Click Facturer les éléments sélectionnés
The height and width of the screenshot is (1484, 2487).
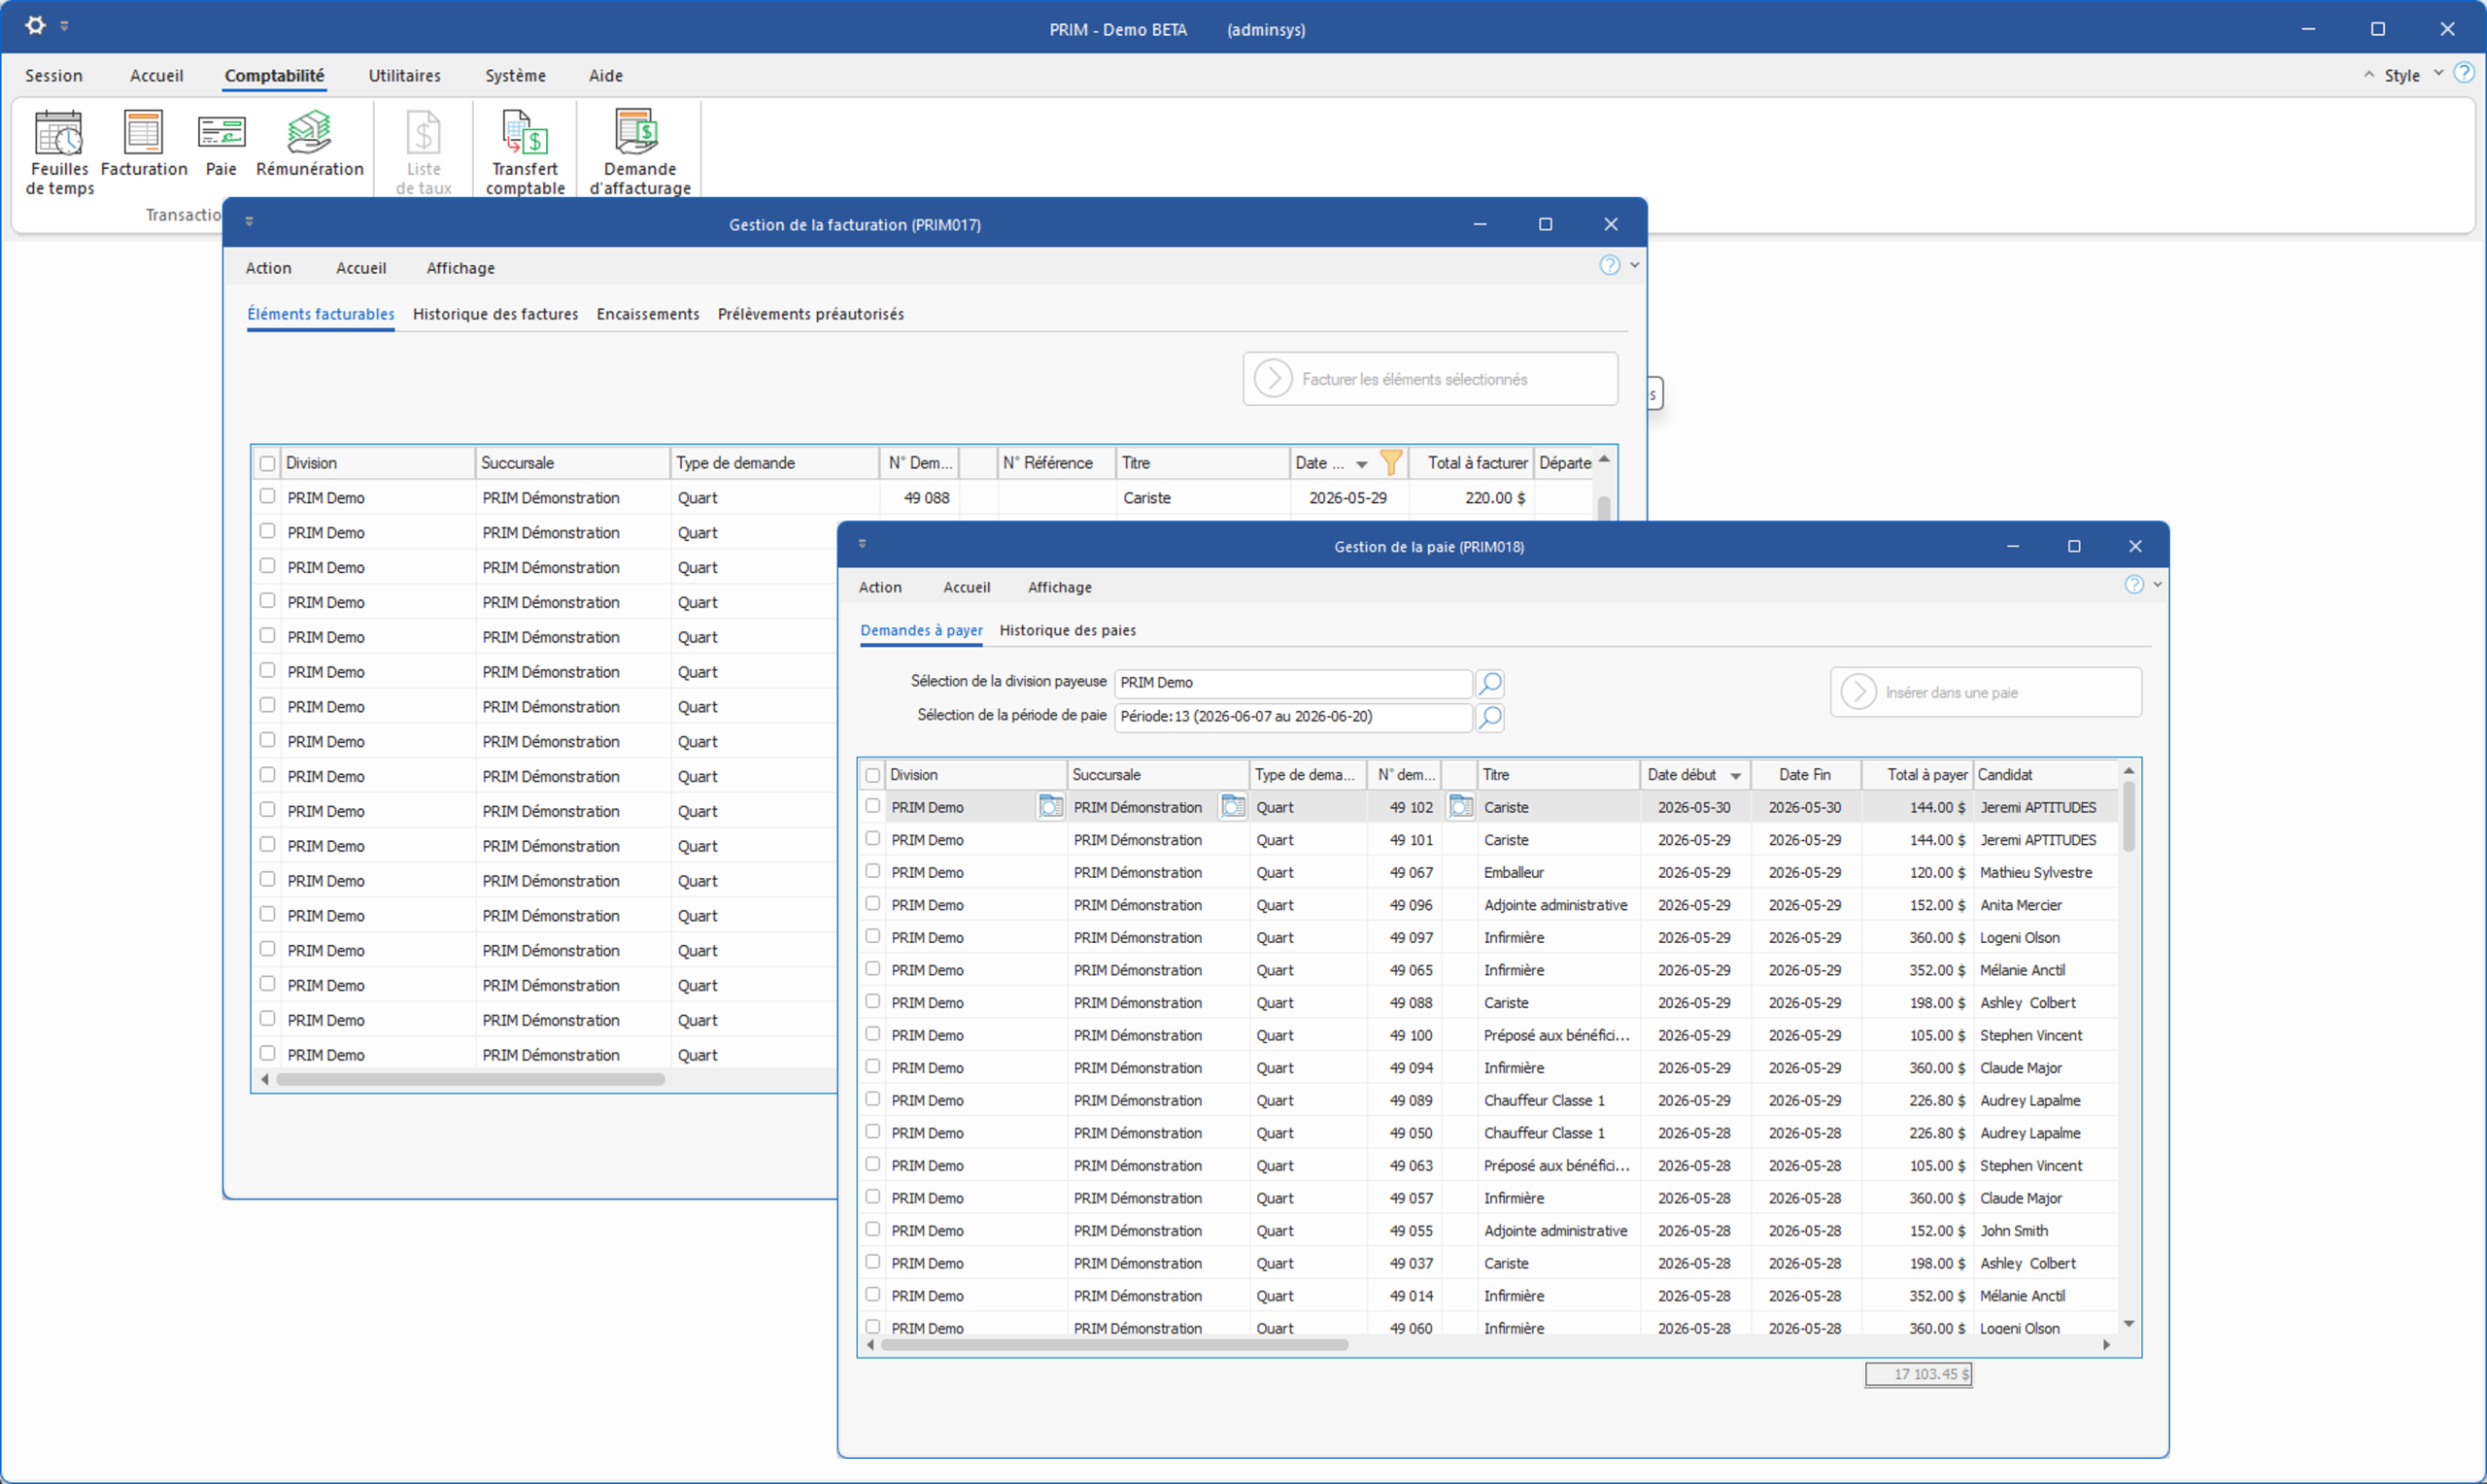(1430, 379)
